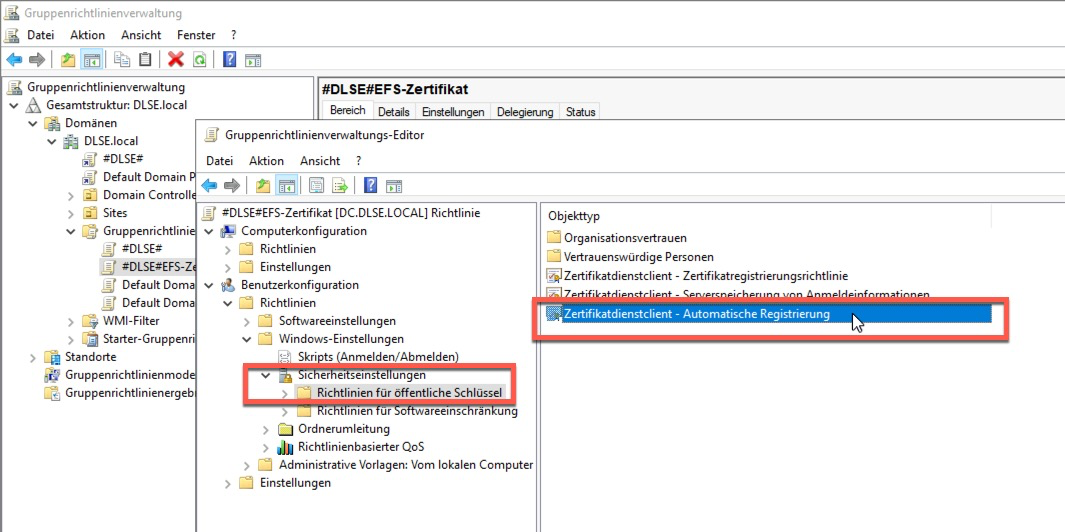Click Forward arrow in the Editor toolbar
The image size is (1065, 532).
point(232,185)
